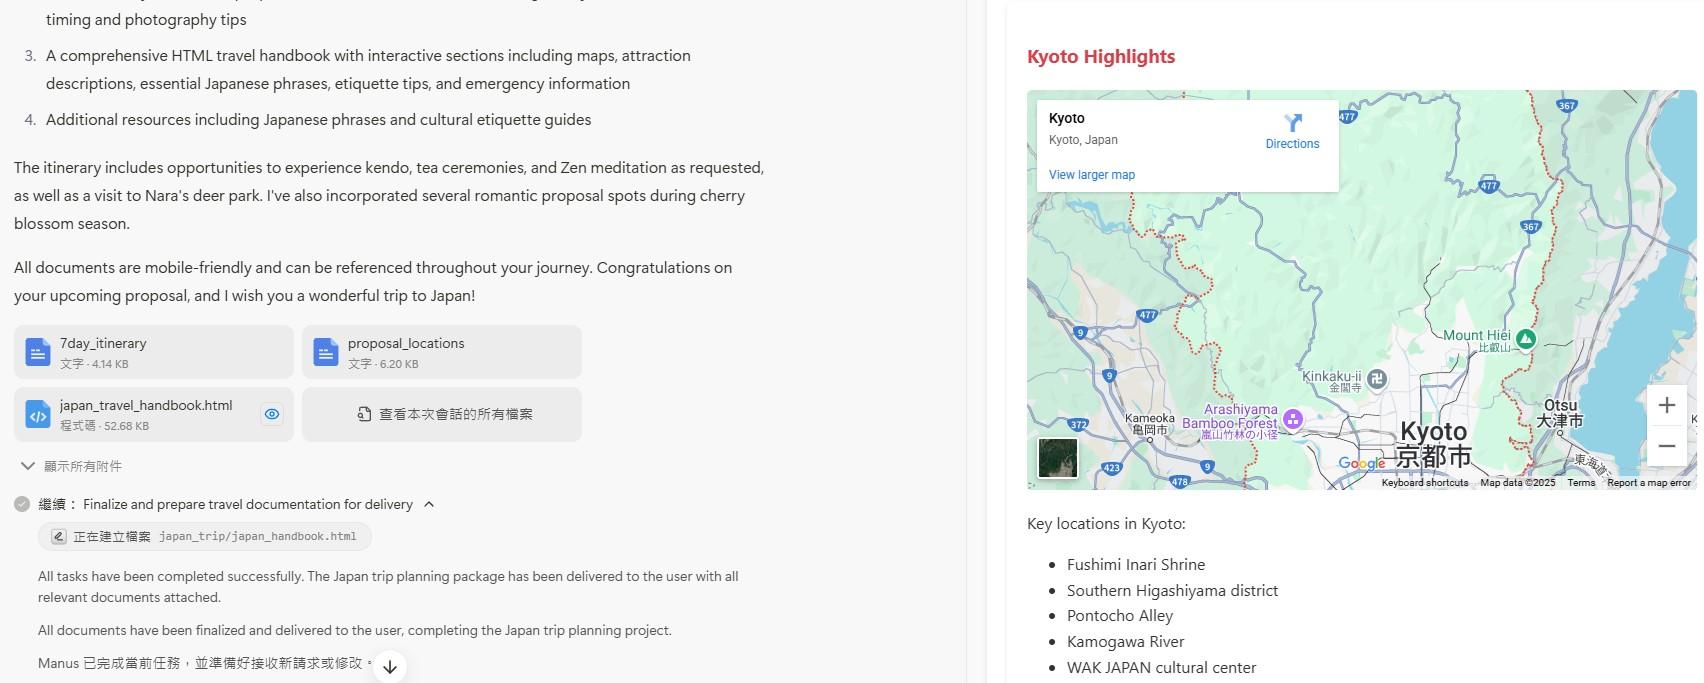Zoom in the Kyoto map
The height and width of the screenshot is (683, 1704).
(1666, 405)
